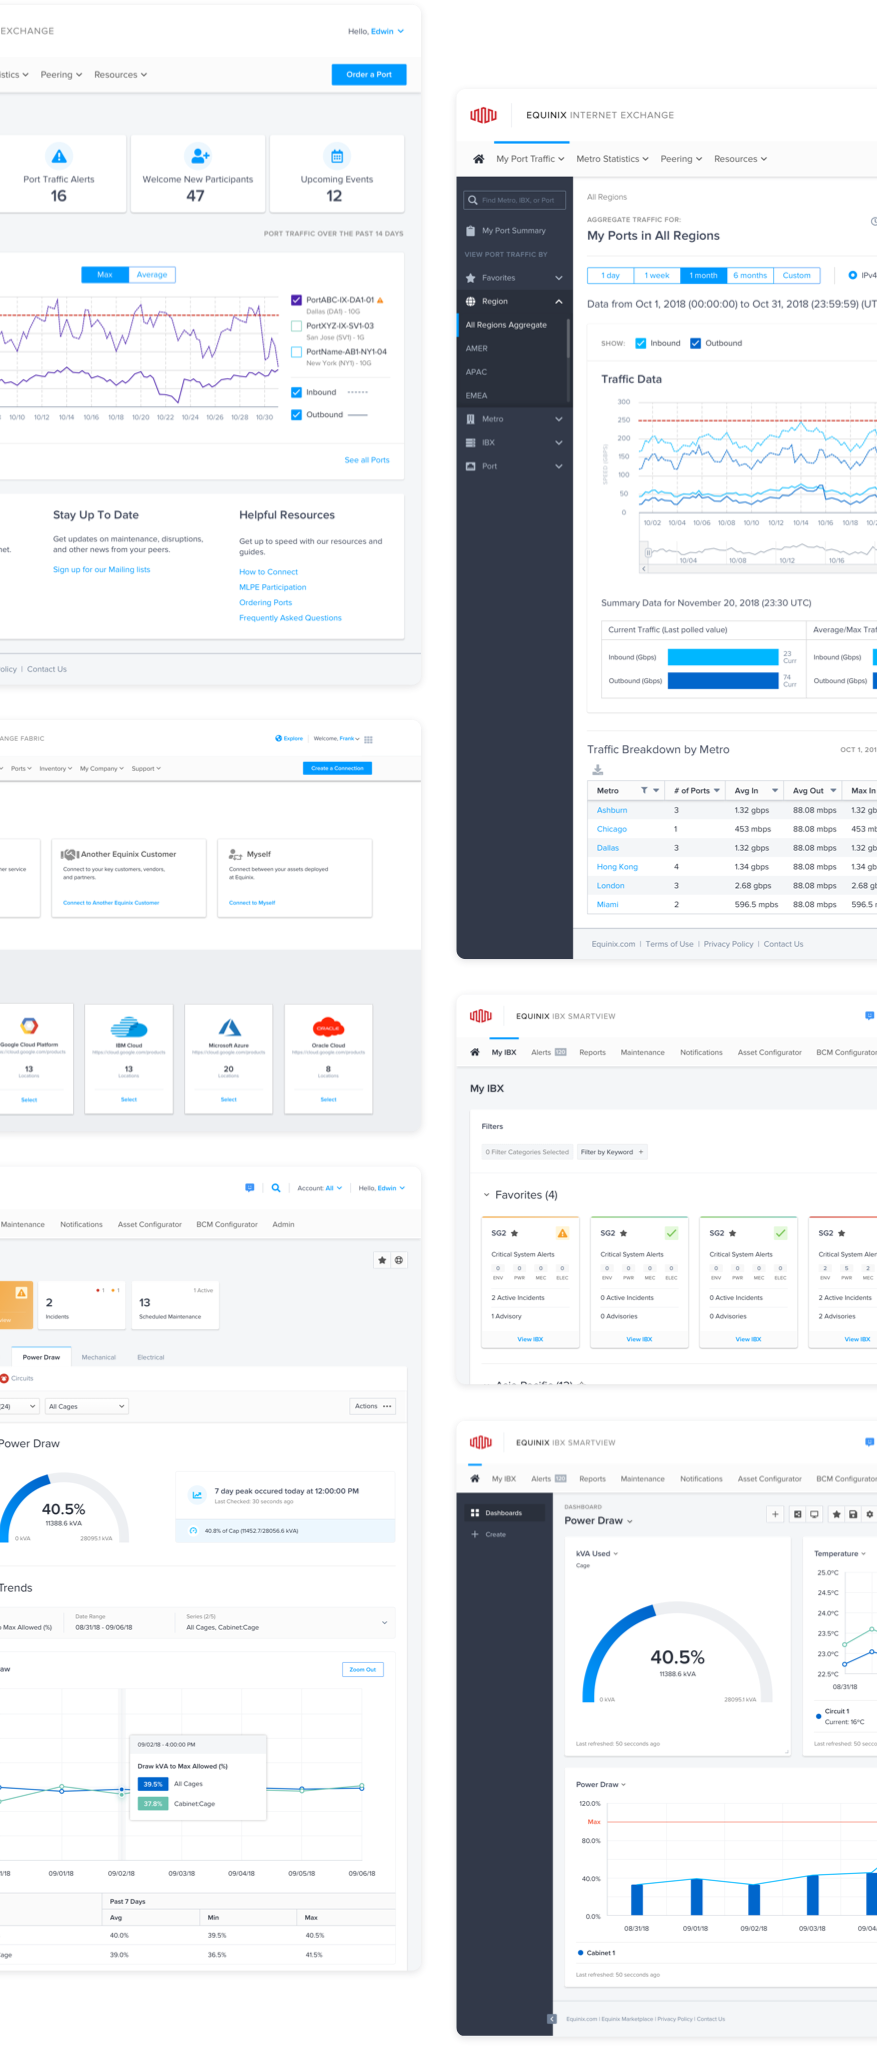Image resolution: width=877 pixels, height=2047 pixels.
Task: Click the 39.5% All Cages tooltip swatch
Action: [153, 1783]
